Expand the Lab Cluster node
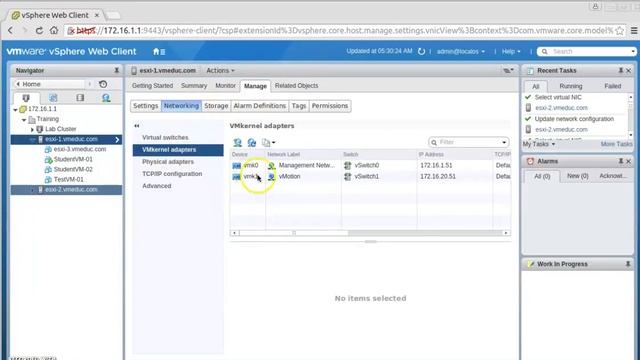 [32, 129]
